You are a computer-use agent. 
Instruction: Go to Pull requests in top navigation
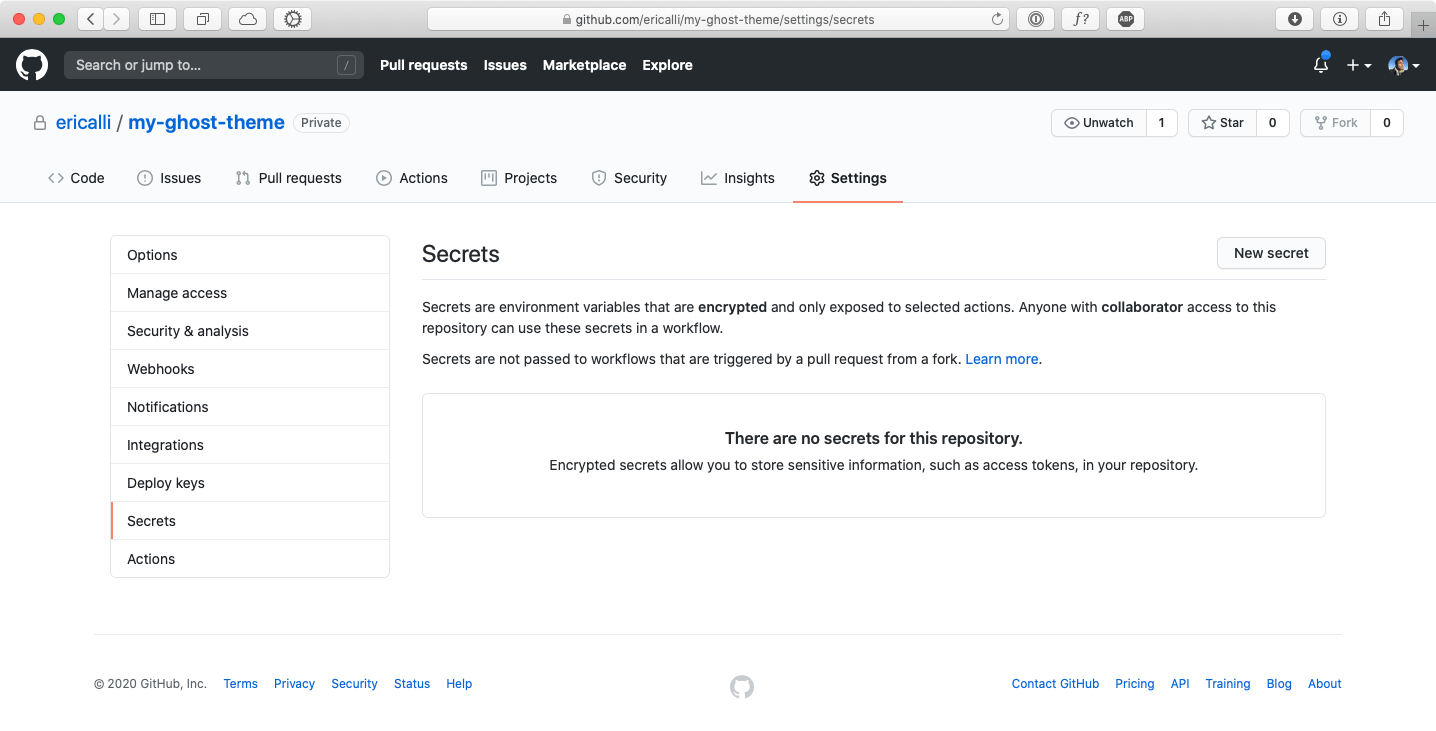tap(424, 65)
